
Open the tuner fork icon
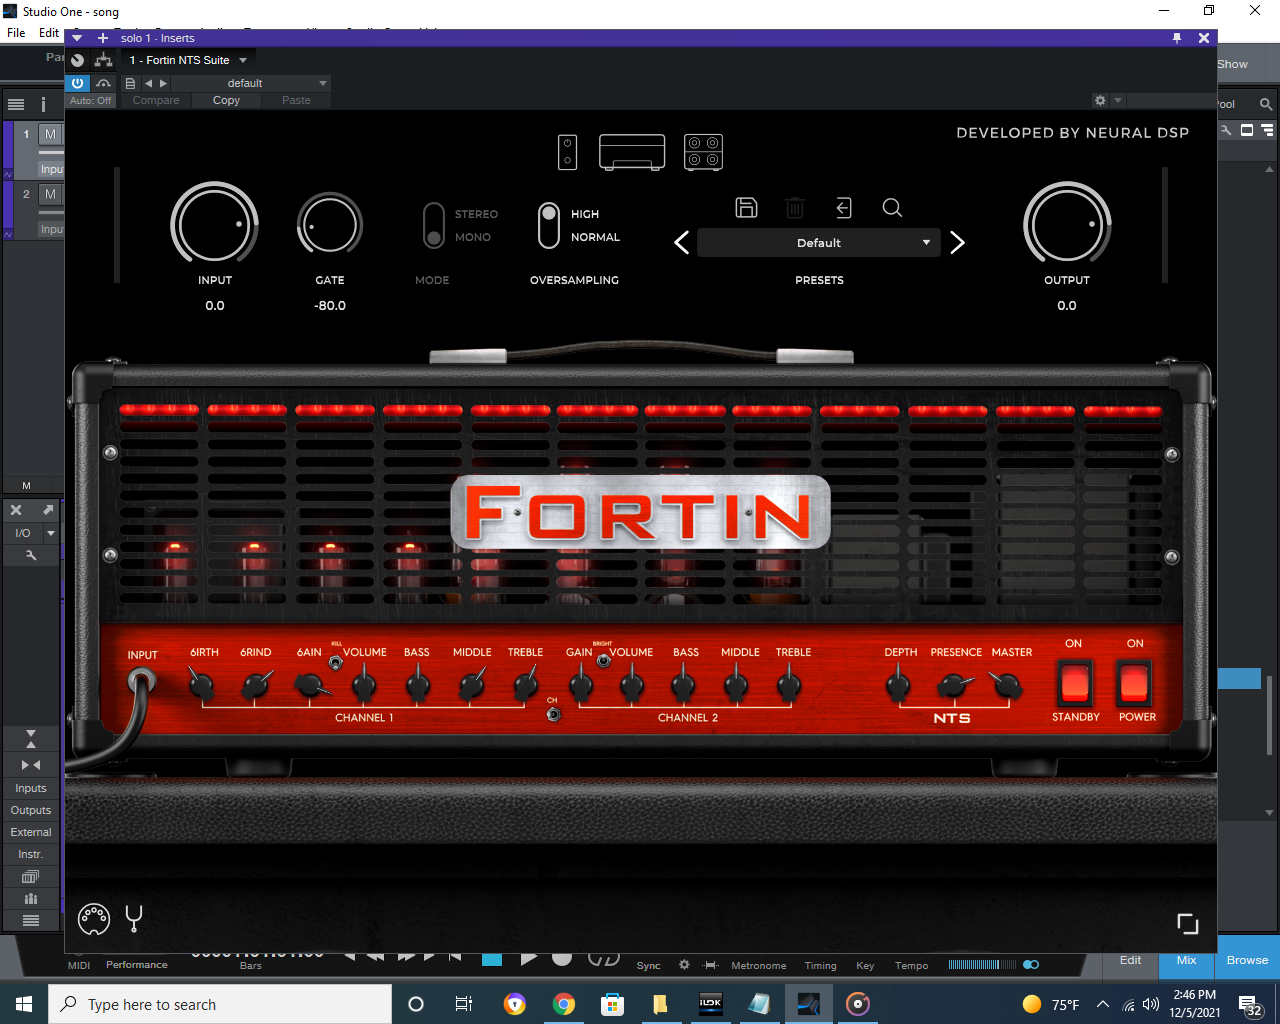(134, 918)
